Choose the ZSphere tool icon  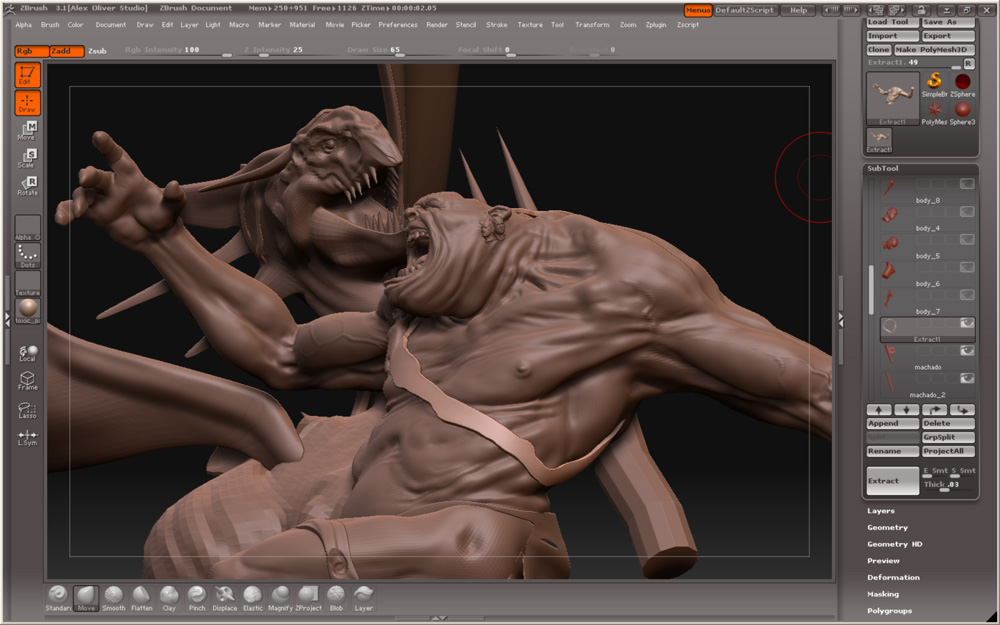pos(962,82)
